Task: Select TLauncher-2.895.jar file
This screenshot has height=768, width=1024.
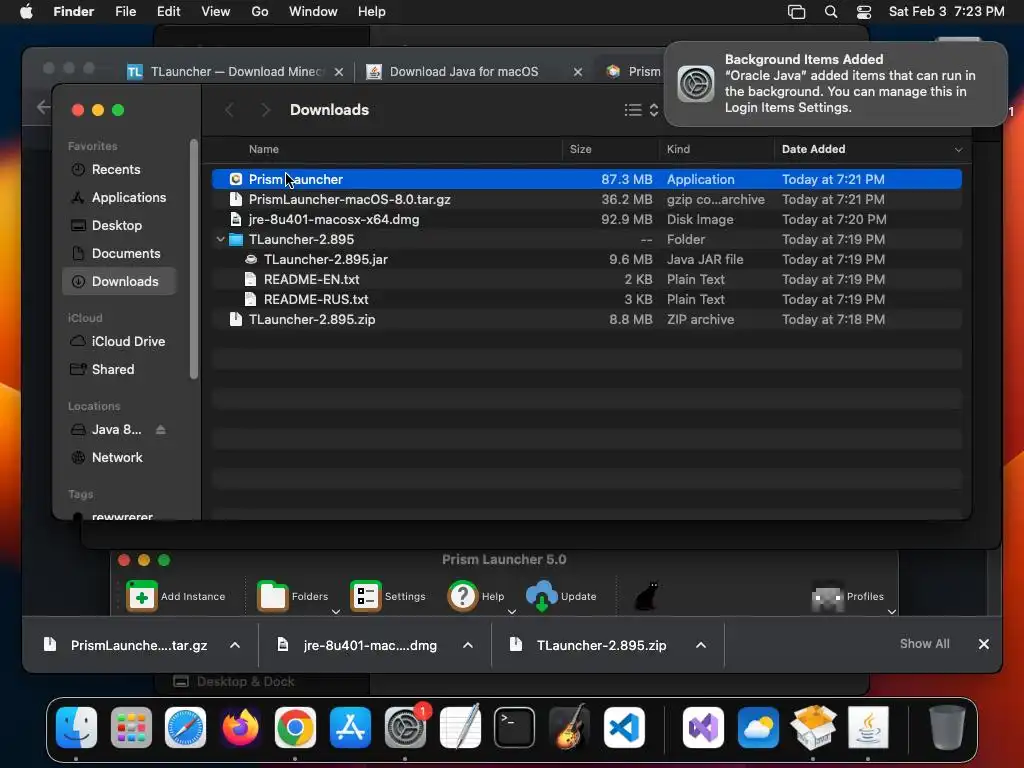Action: pyautogui.click(x=586, y=259)
